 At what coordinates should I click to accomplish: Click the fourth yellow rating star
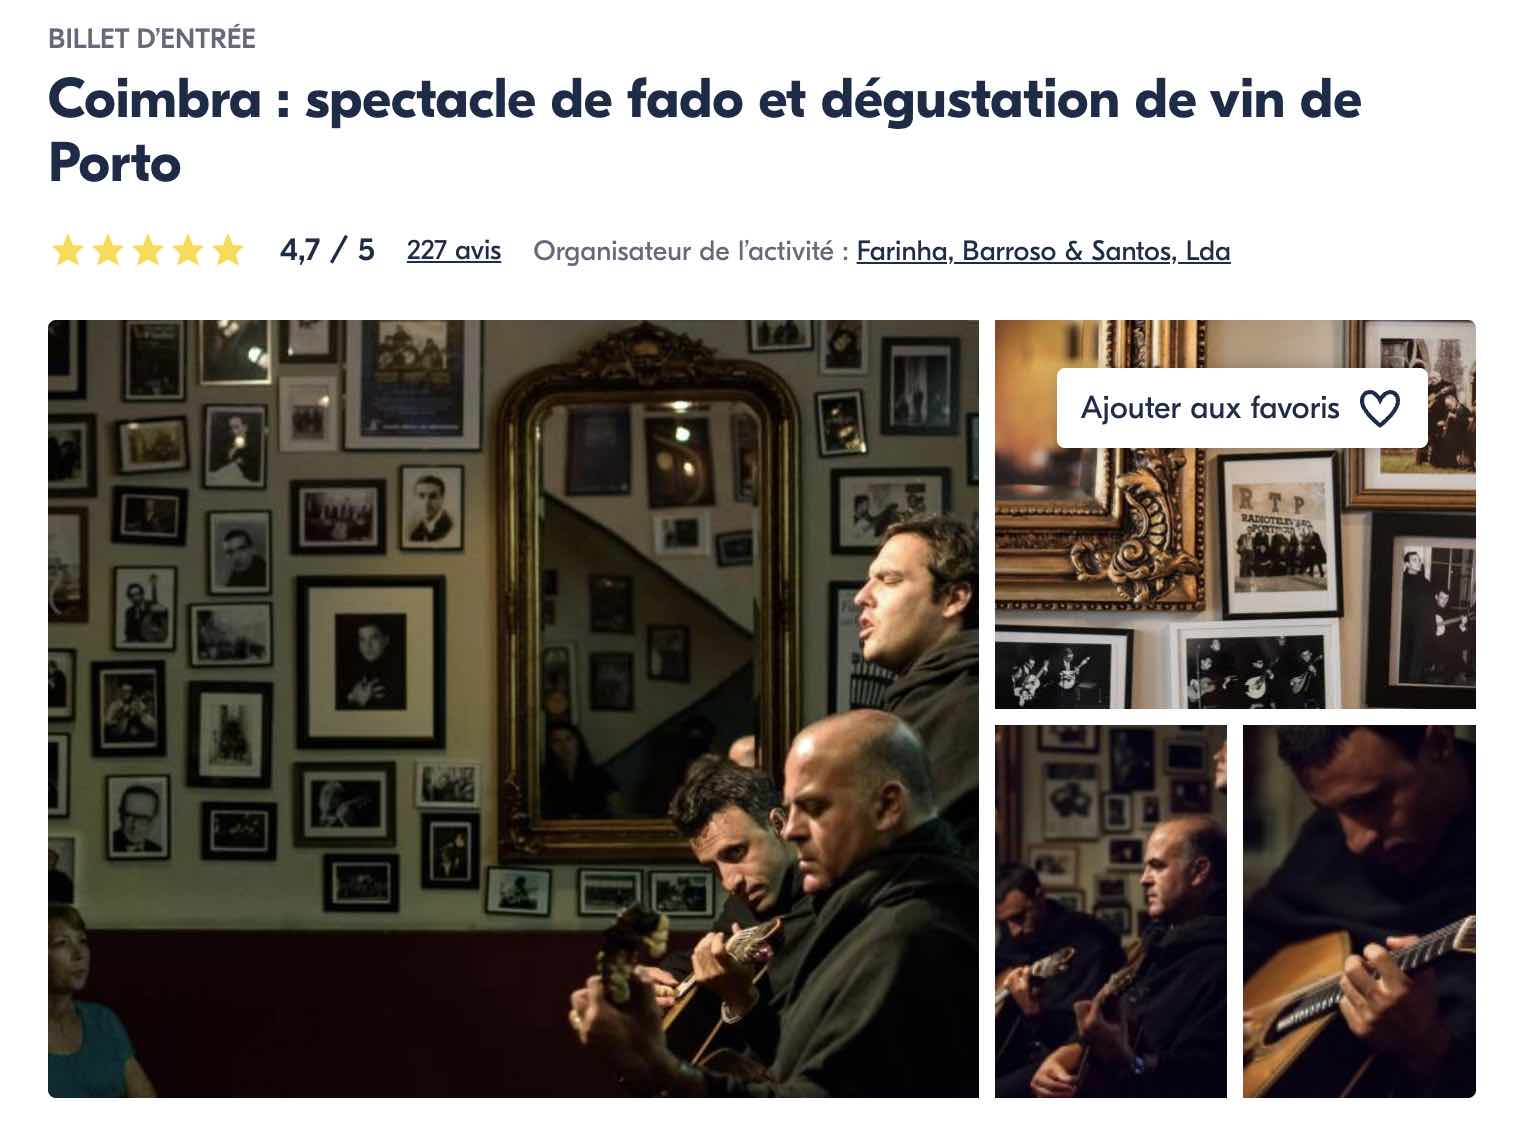pos(187,250)
